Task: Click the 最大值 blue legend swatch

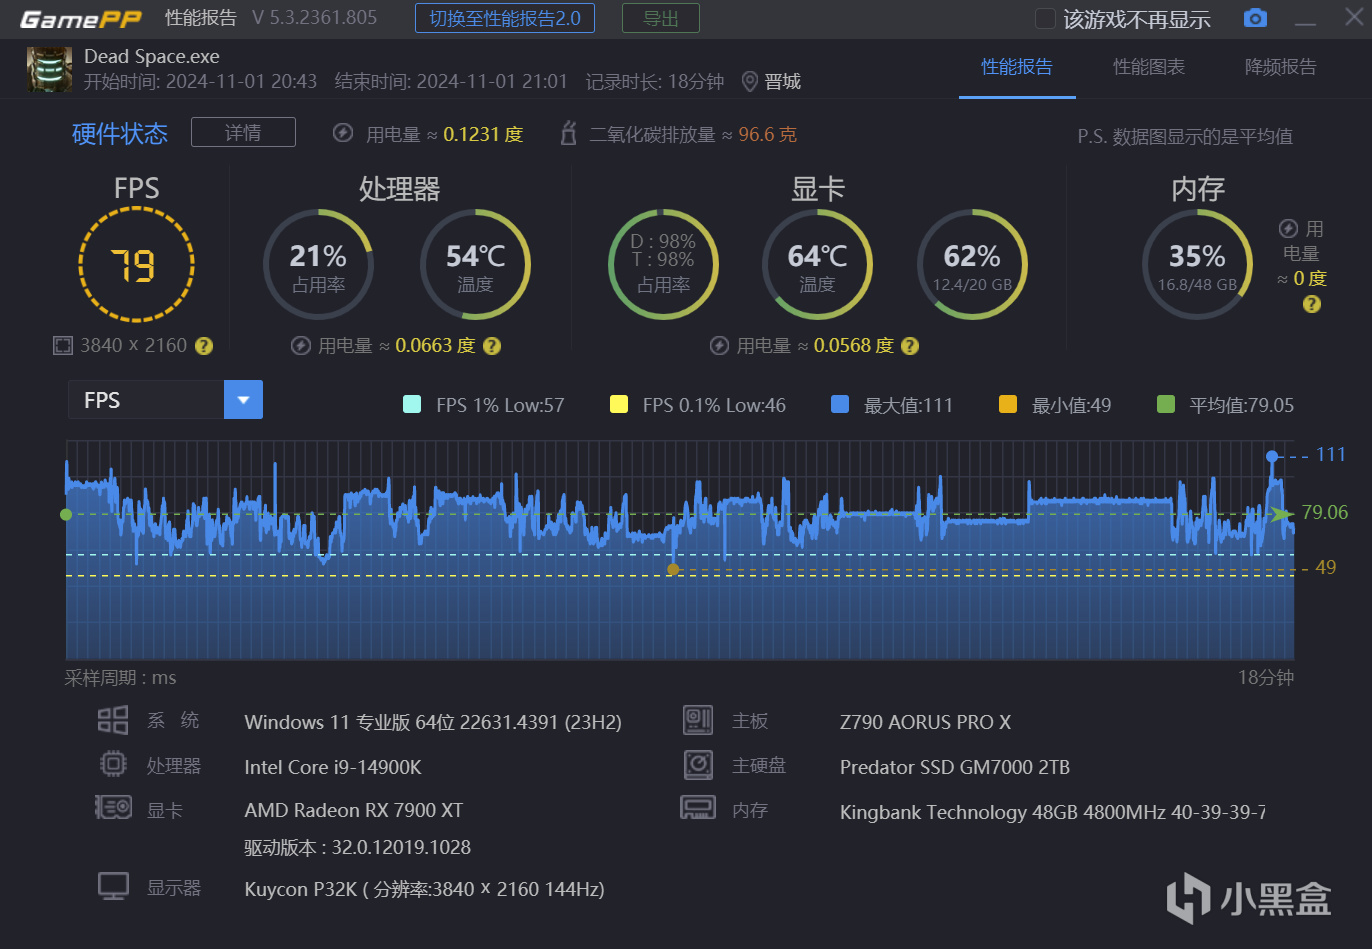Action: pyautogui.click(x=840, y=404)
